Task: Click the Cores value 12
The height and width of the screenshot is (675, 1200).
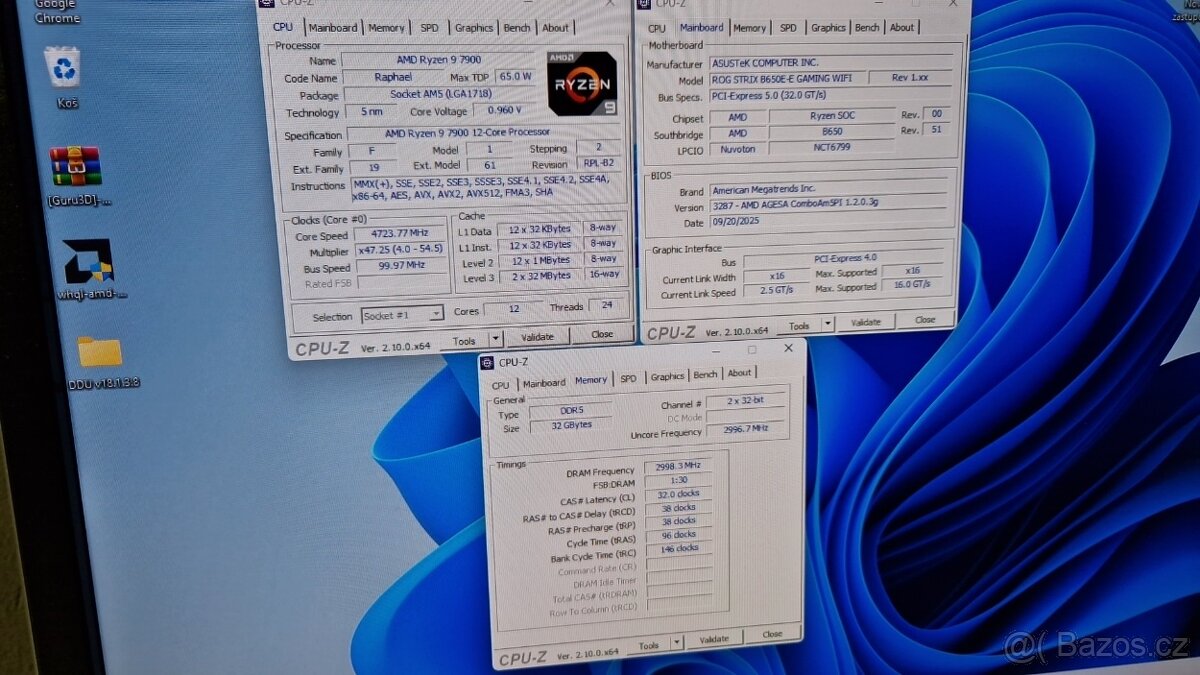Action: (513, 309)
